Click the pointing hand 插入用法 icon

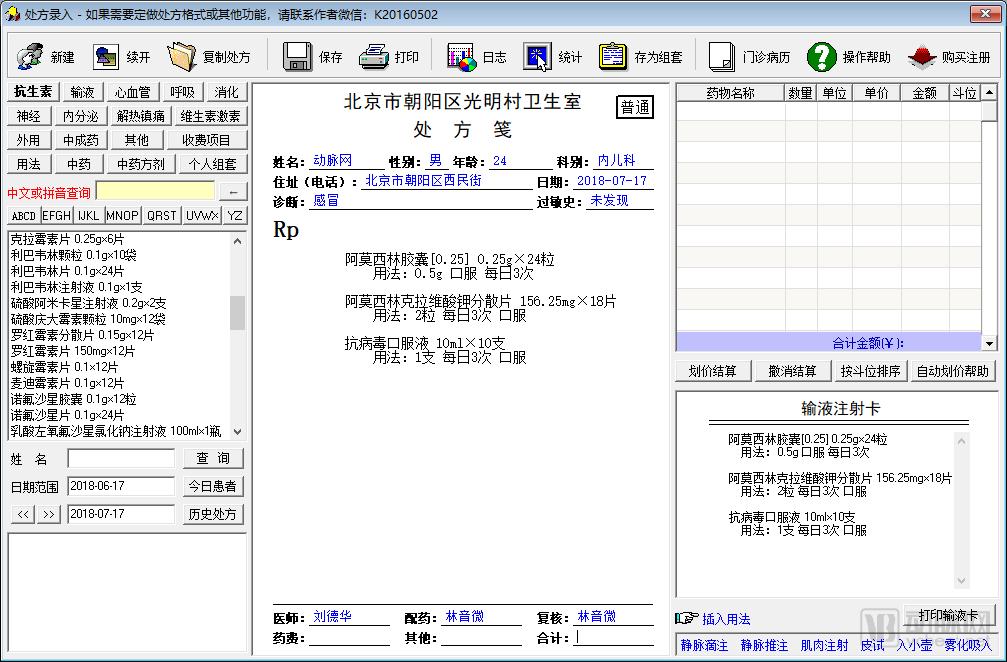[x=687, y=618]
